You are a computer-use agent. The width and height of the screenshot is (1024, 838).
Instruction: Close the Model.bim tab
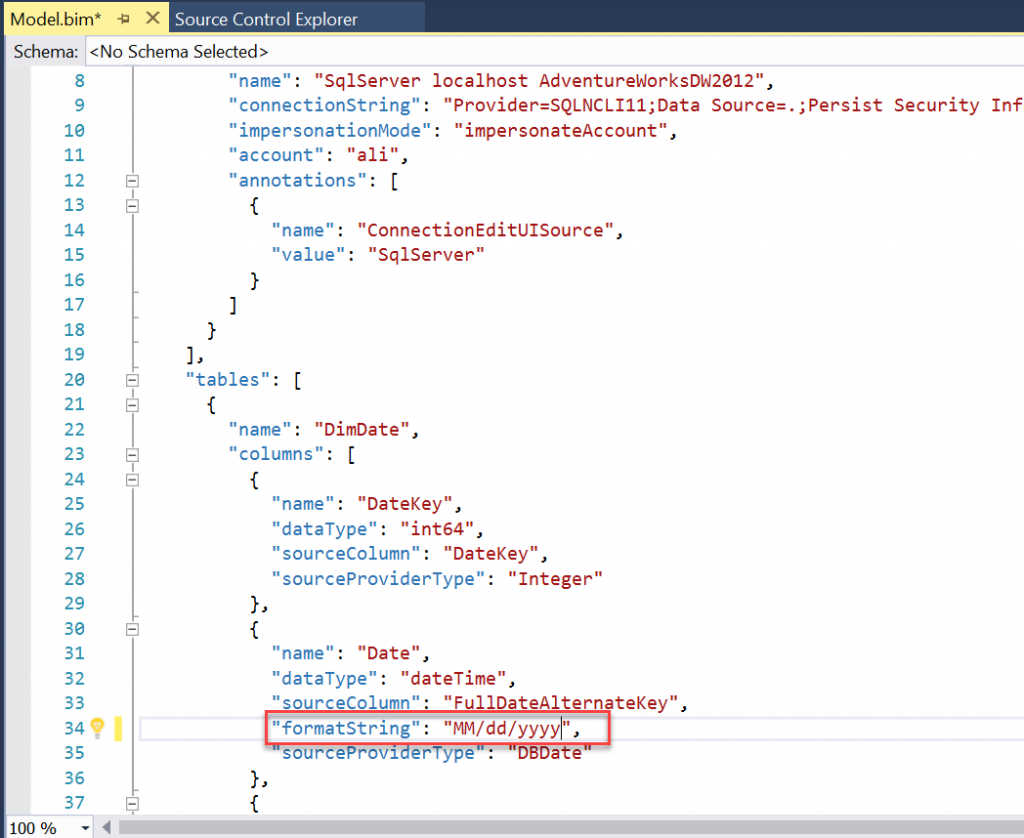152,19
